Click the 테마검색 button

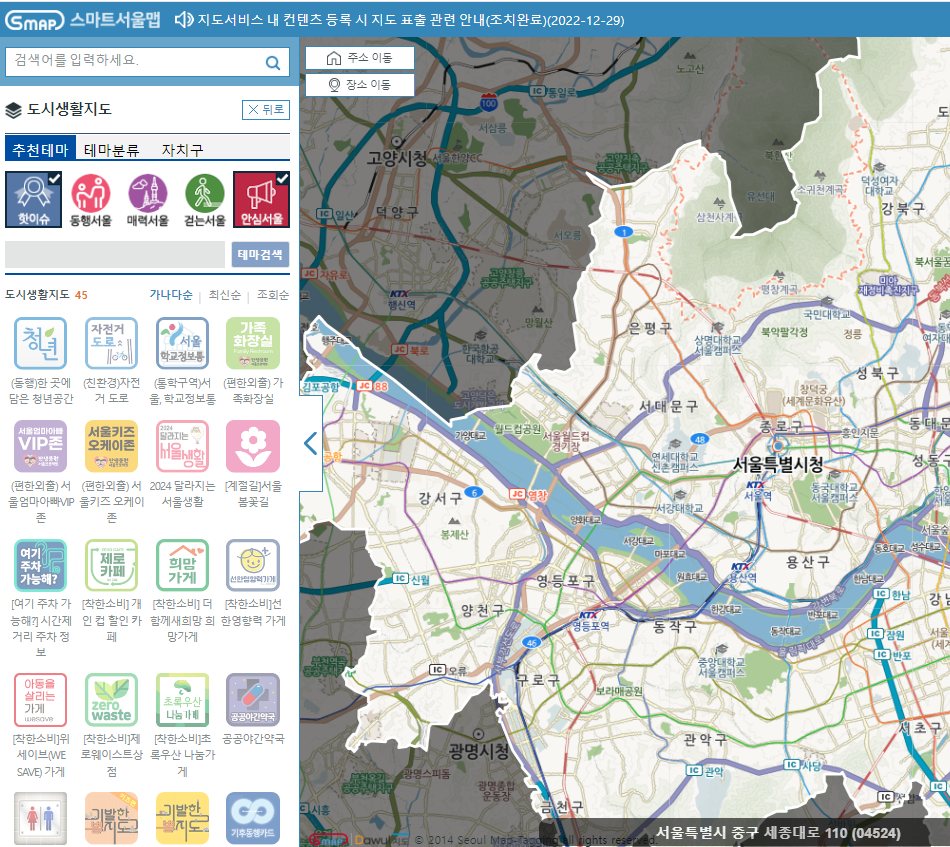[261, 254]
